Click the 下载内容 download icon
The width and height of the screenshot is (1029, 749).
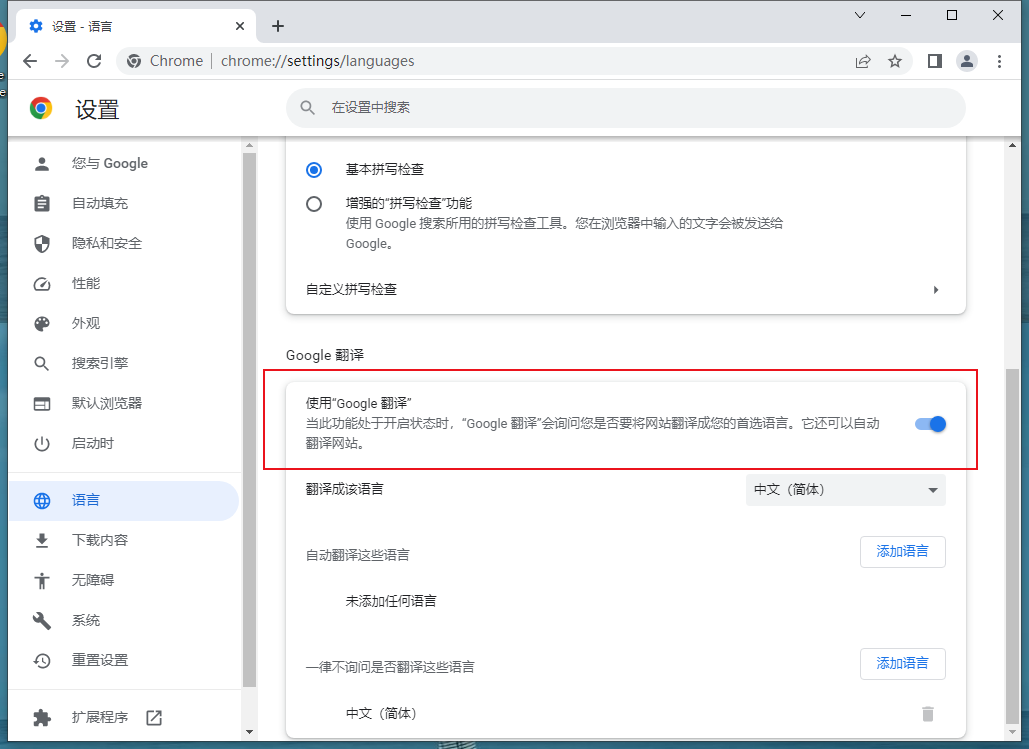tap(42, 540)
